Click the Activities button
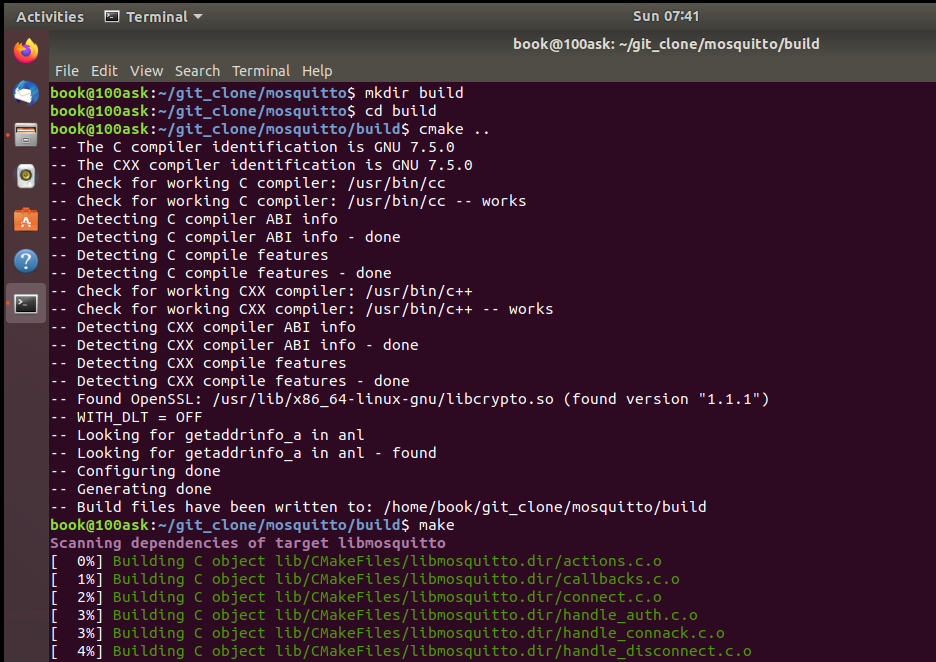Viewport: 936px width, 662px height. coord(50,17)
